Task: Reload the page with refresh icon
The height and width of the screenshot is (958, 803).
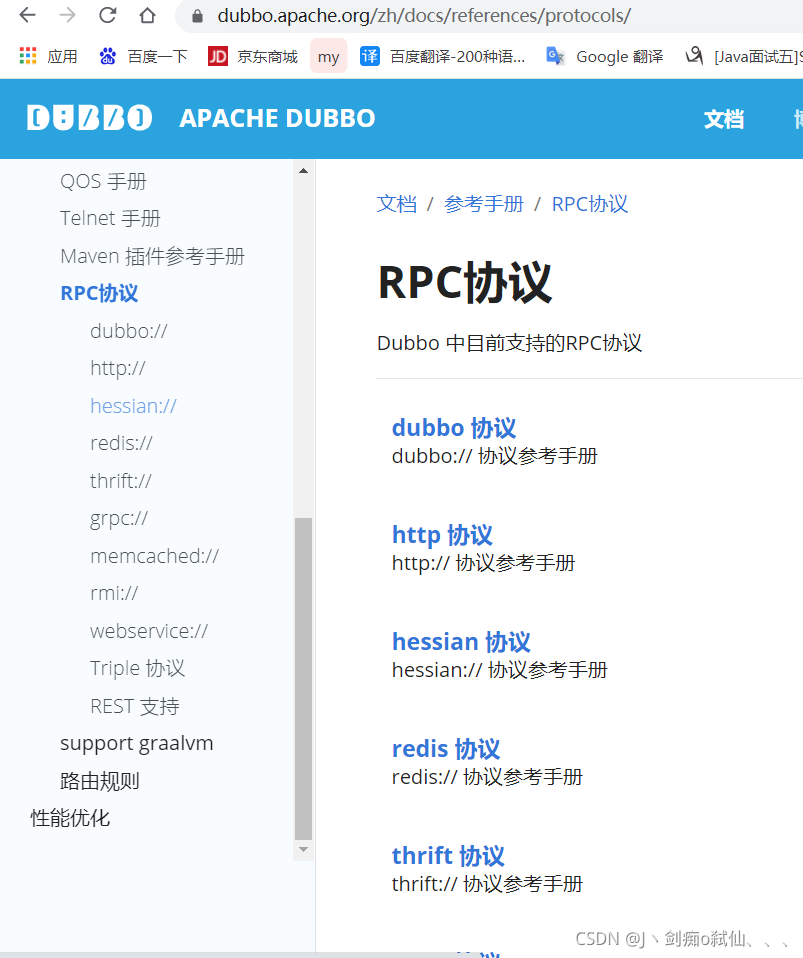Action: coord(108,15)
